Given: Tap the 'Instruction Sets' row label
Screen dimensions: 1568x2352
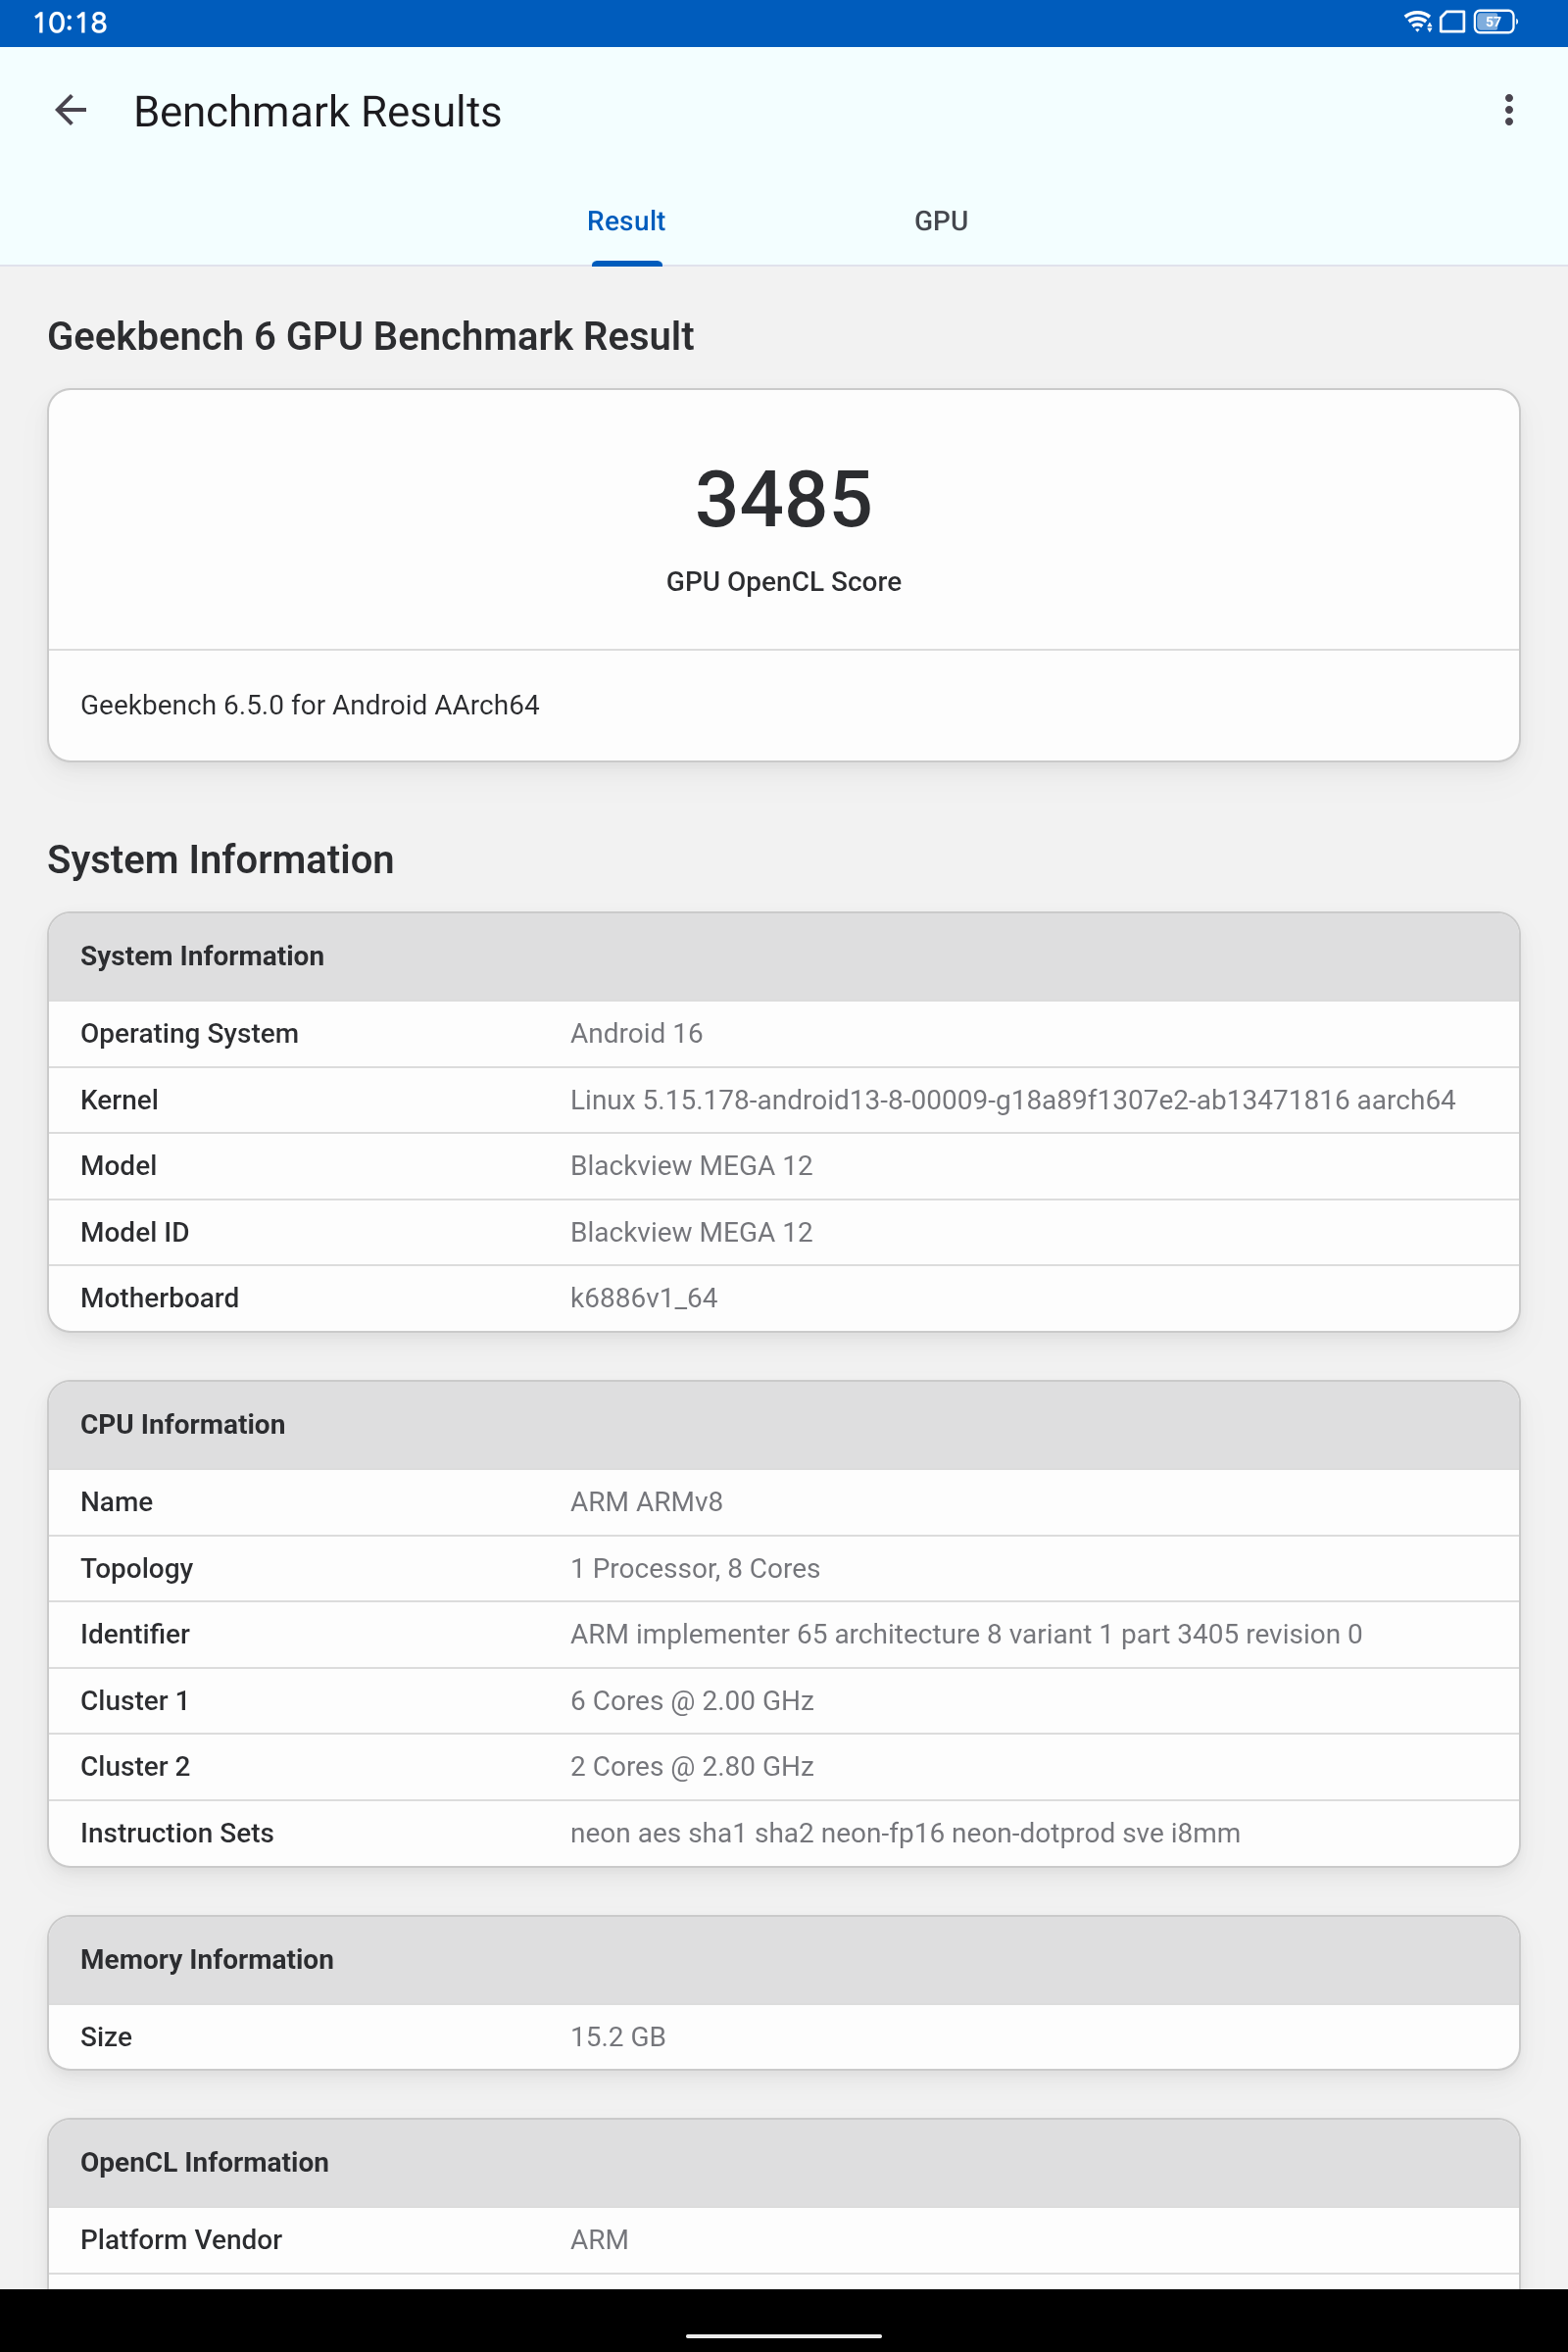Looking at the screenshot, I should pos(177,1834).
